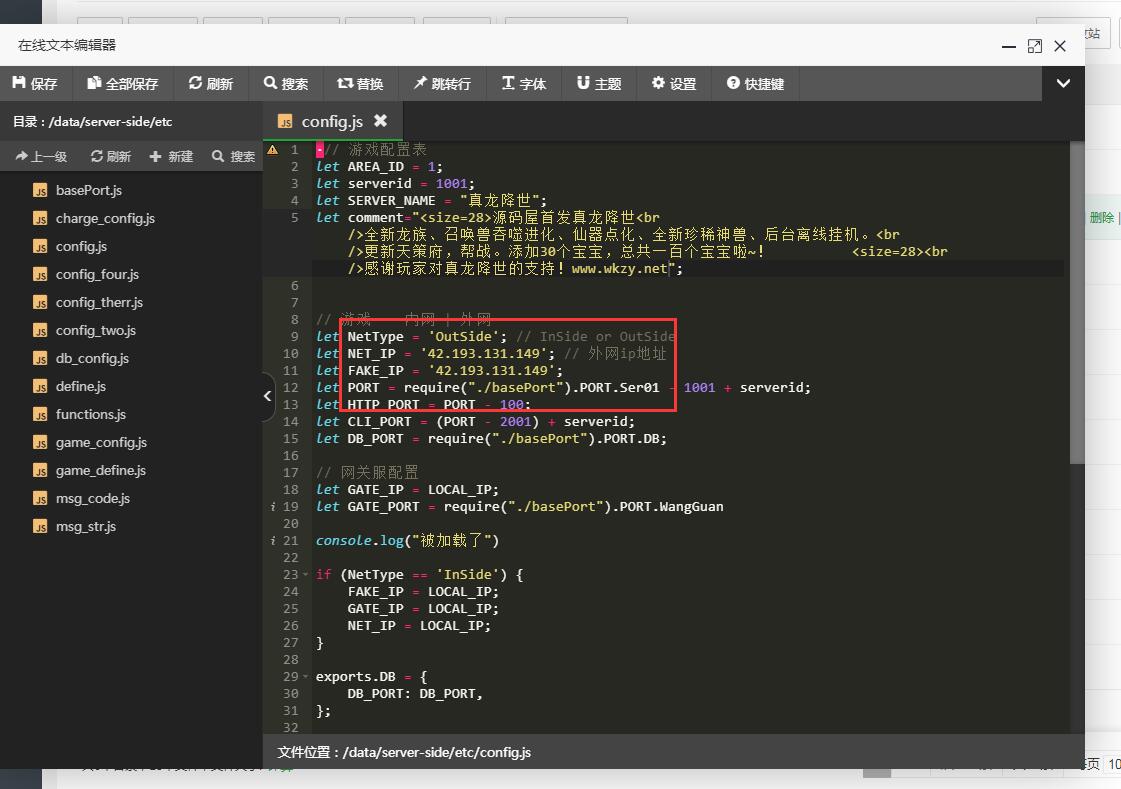Go up one directory with 上一级
1121x789 pixels.
pos(42,156)
